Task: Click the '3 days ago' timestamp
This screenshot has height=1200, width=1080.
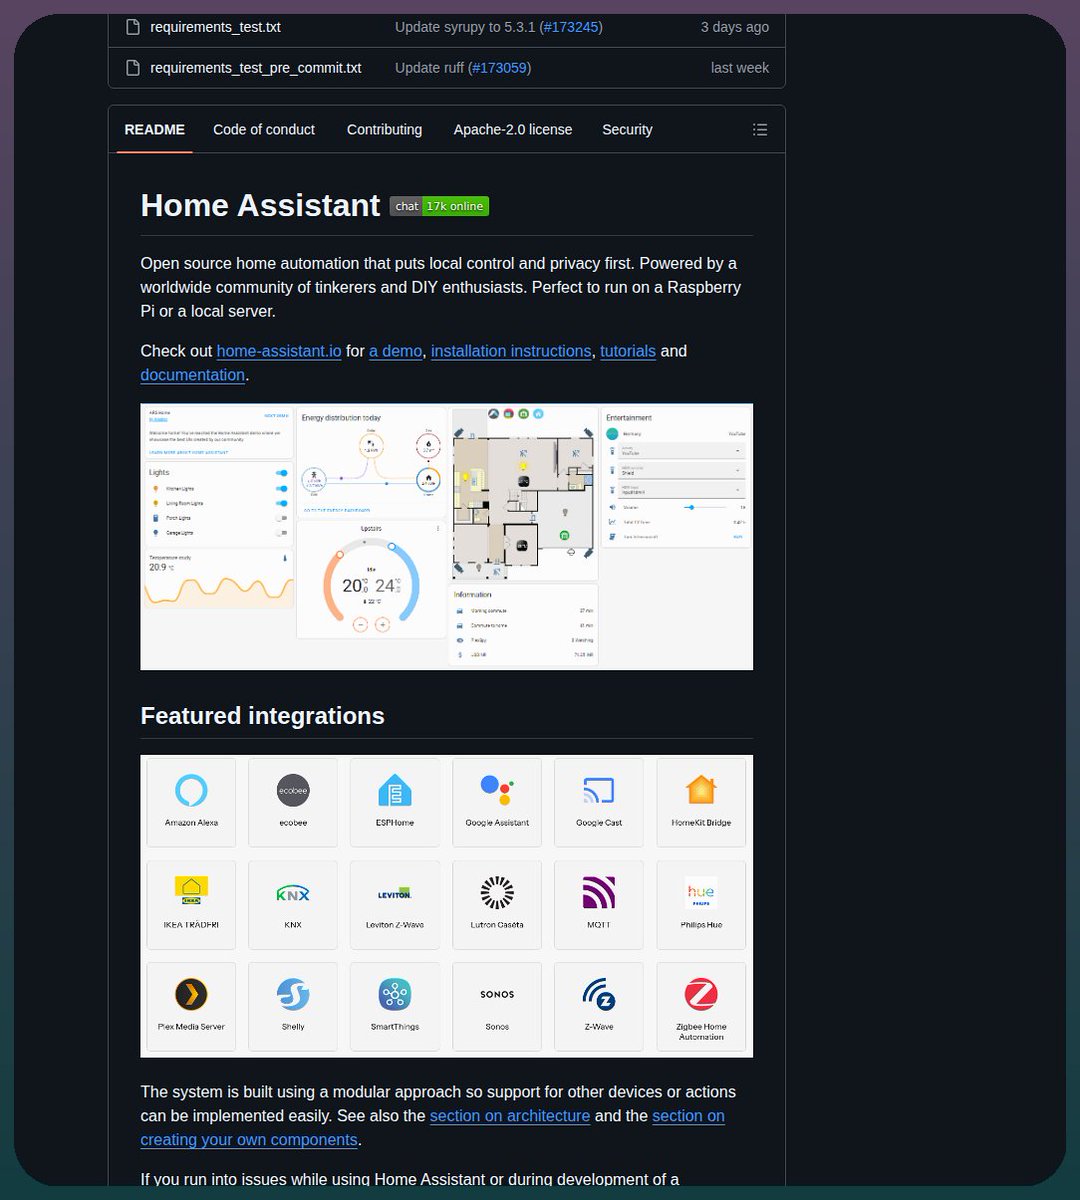Action: (x=735, y=27)
